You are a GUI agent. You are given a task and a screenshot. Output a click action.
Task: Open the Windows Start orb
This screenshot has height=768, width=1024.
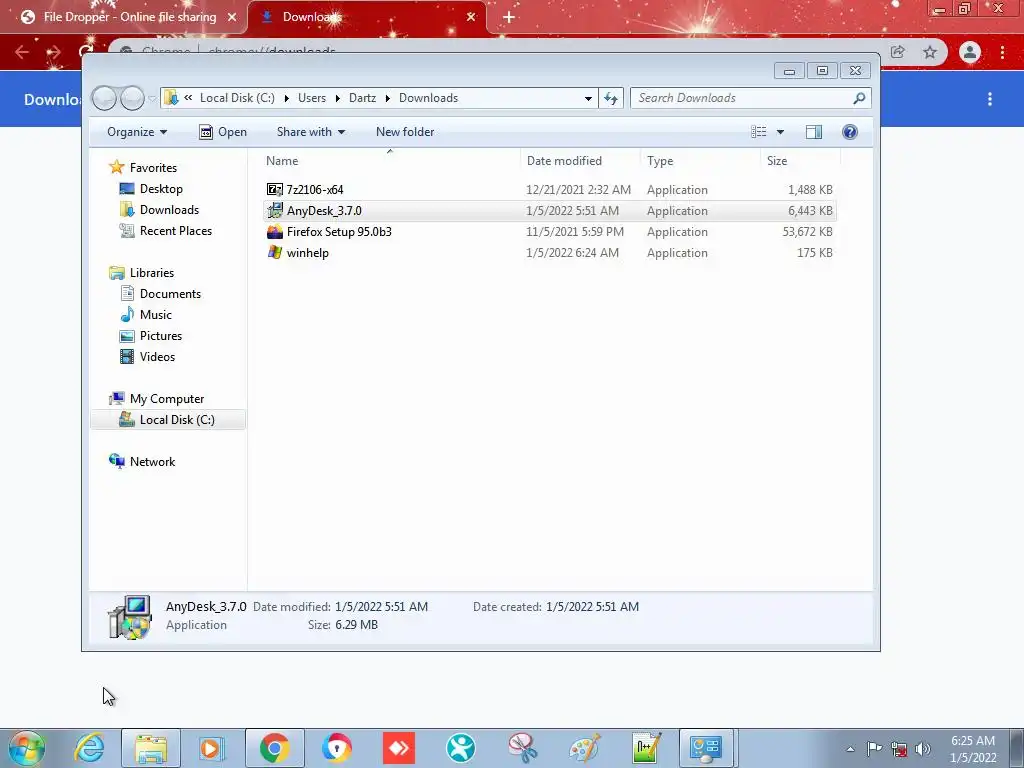coord(27,748)
